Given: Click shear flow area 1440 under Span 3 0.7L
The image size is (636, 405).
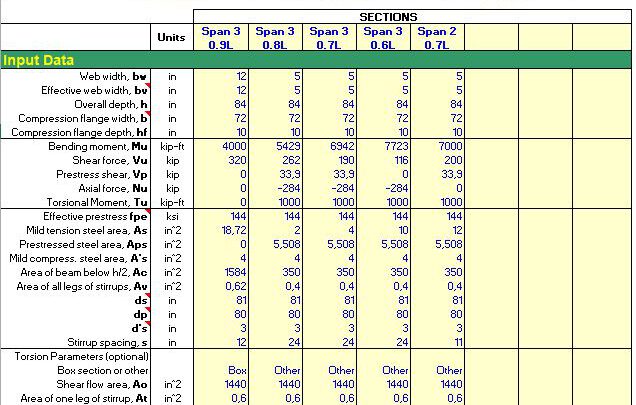Looking at the screenshot, I should coord(344,385).
